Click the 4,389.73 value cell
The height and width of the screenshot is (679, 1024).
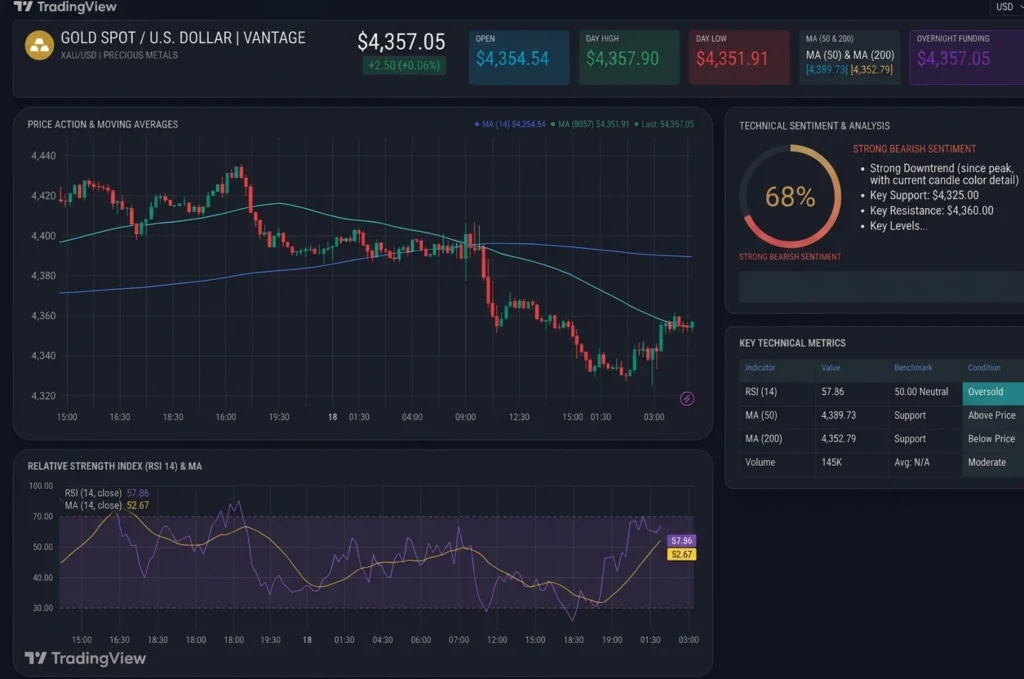click(839, 415)
